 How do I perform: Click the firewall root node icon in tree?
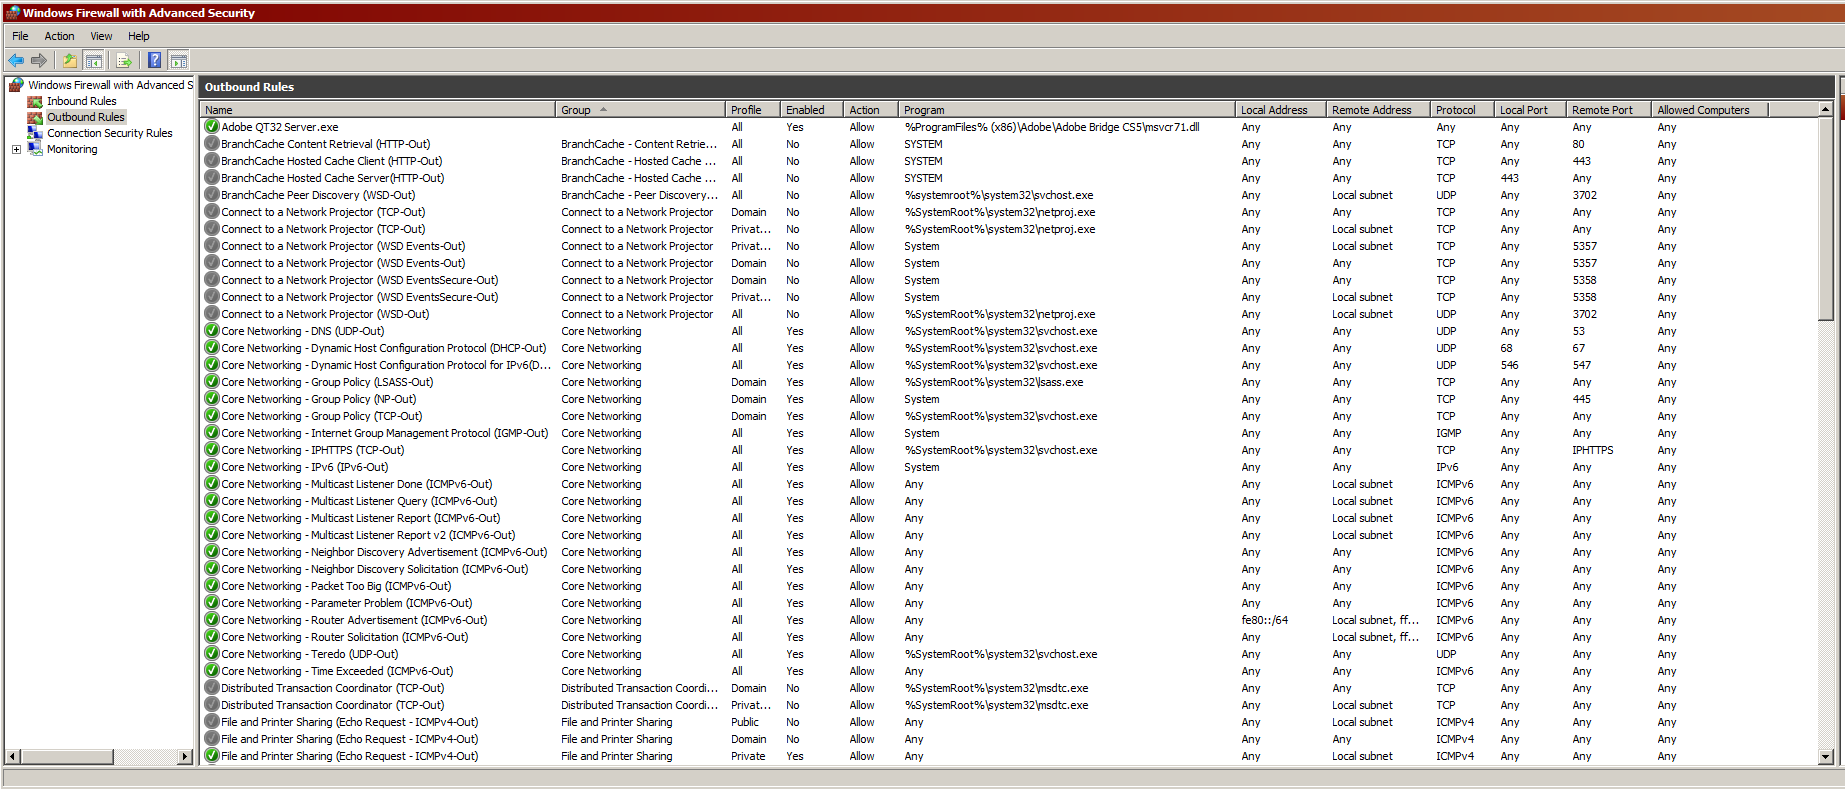pyautogui.click(x=16, y=85)
